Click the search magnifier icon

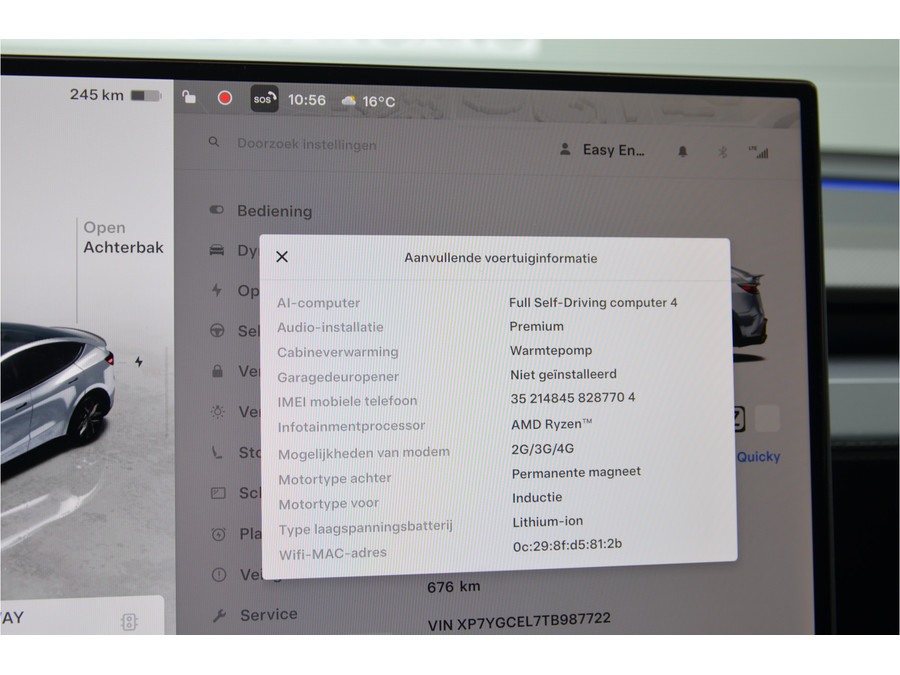tap(214, 142)
